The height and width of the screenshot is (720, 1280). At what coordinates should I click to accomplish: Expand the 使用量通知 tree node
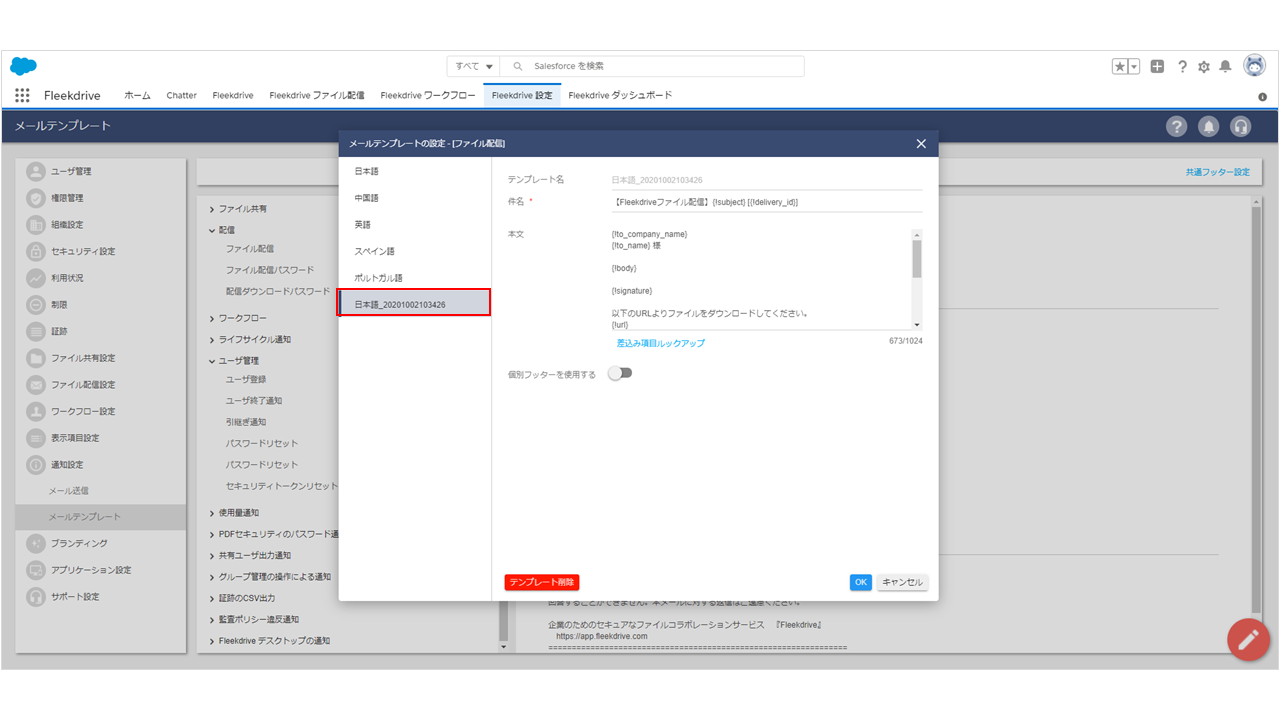tap(212, 513)
